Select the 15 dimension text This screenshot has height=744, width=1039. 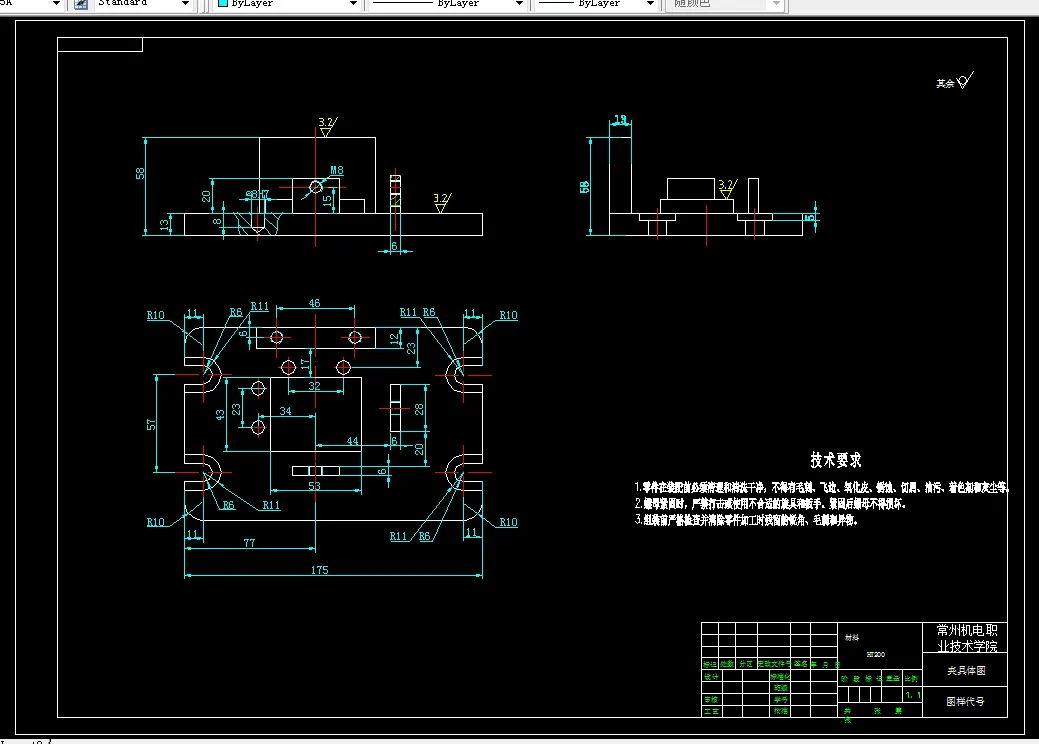tap(327, 200)
